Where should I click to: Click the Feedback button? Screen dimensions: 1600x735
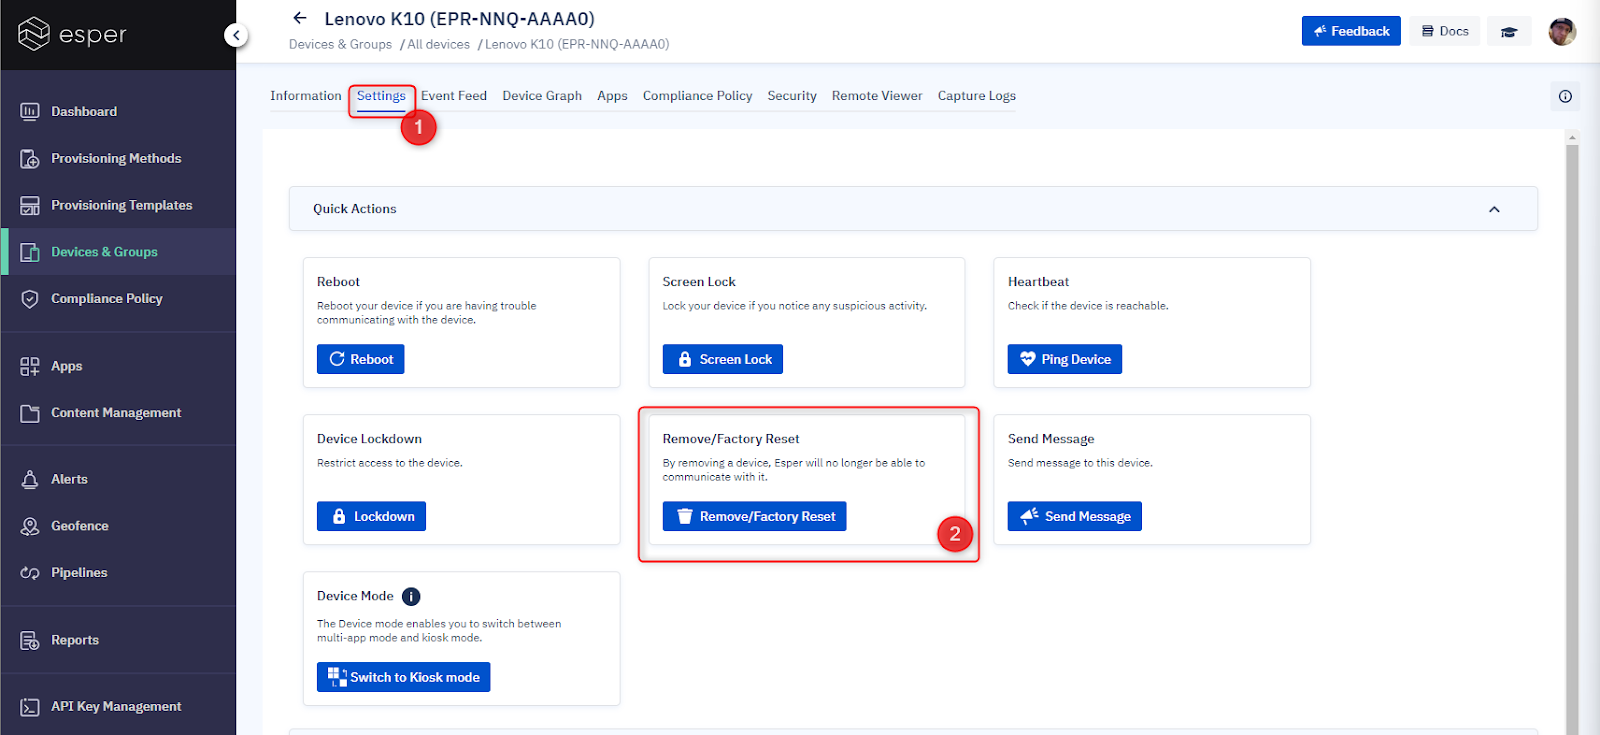point(1351,31)
